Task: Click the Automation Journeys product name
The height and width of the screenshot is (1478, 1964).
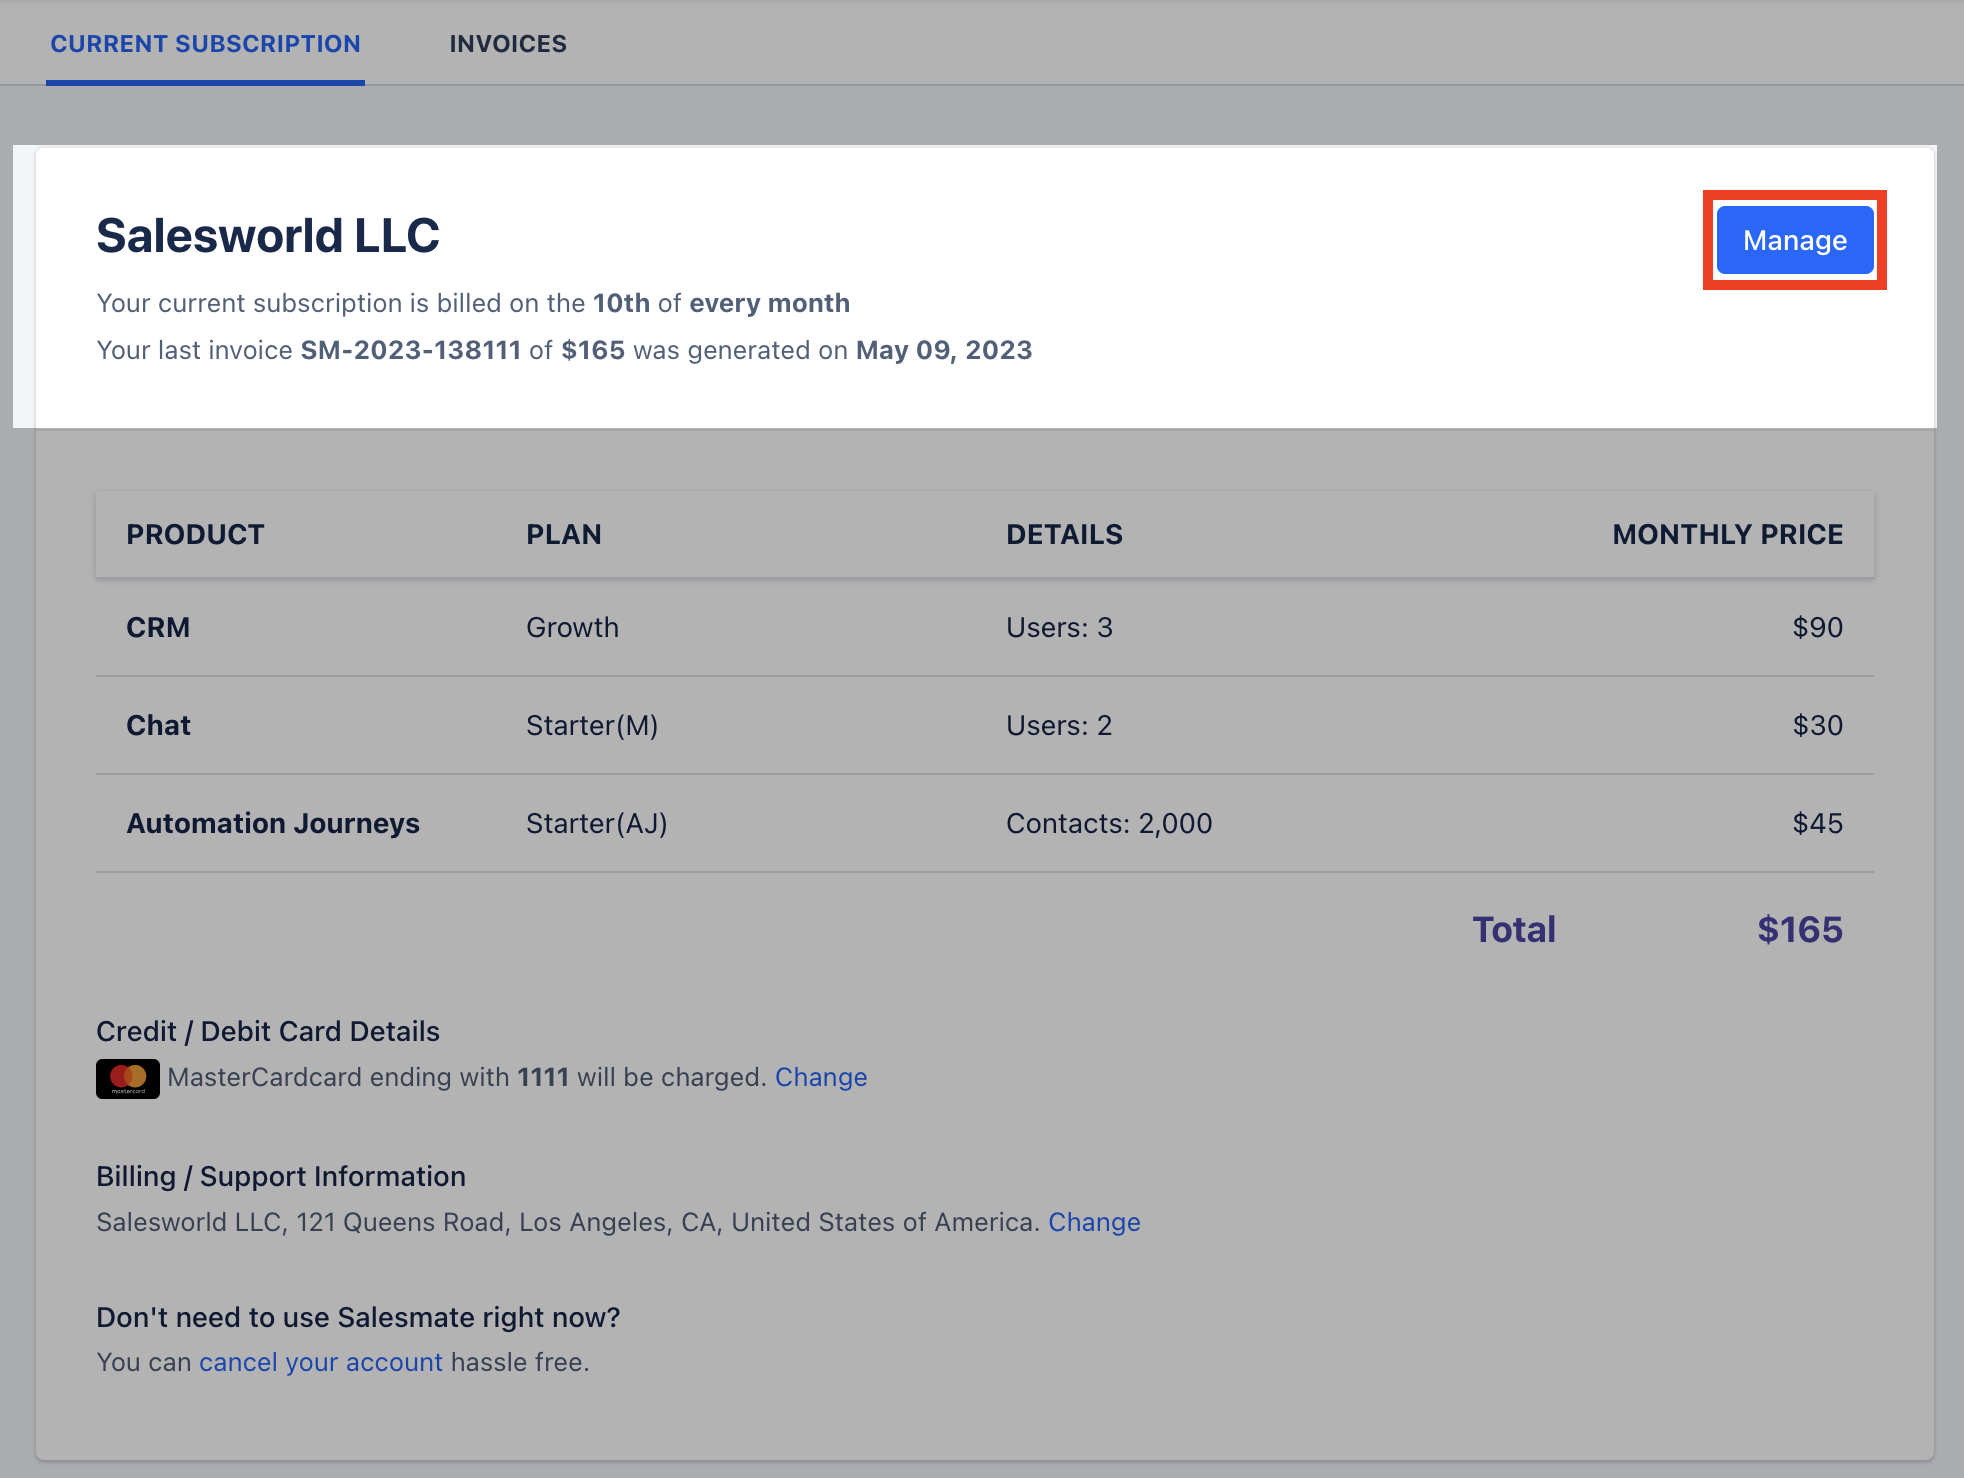Action: click(273, 823)
